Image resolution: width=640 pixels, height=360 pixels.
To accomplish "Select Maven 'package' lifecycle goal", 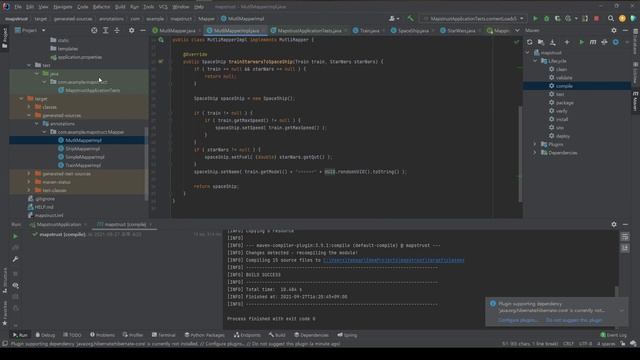I will (564, 102).
